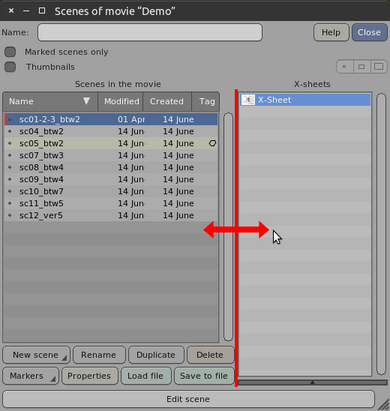The width and height of the screenshot is (390, 411).
Task: Focus the Name search input field
Action: [150, 32]
